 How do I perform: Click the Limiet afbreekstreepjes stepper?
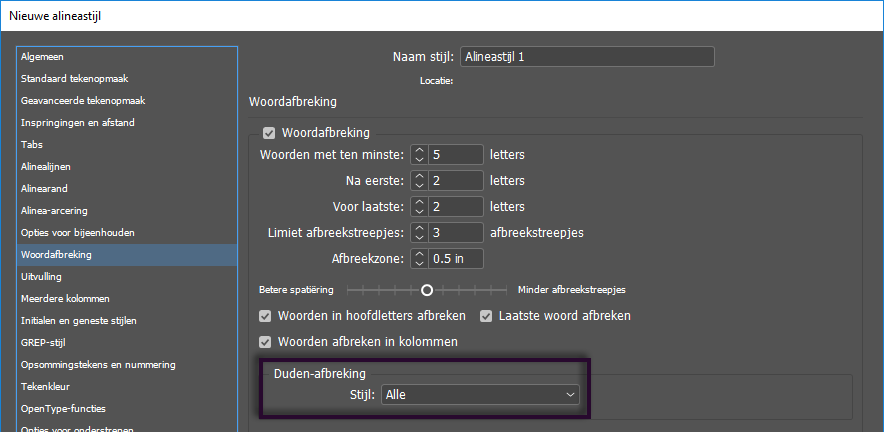419,233
